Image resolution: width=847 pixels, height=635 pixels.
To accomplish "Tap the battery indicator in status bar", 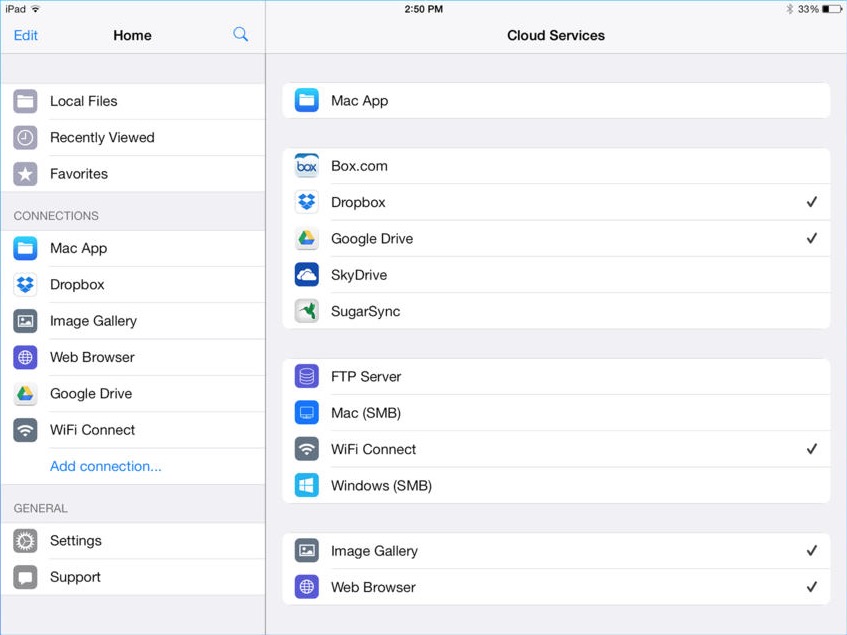I will 831,9.
